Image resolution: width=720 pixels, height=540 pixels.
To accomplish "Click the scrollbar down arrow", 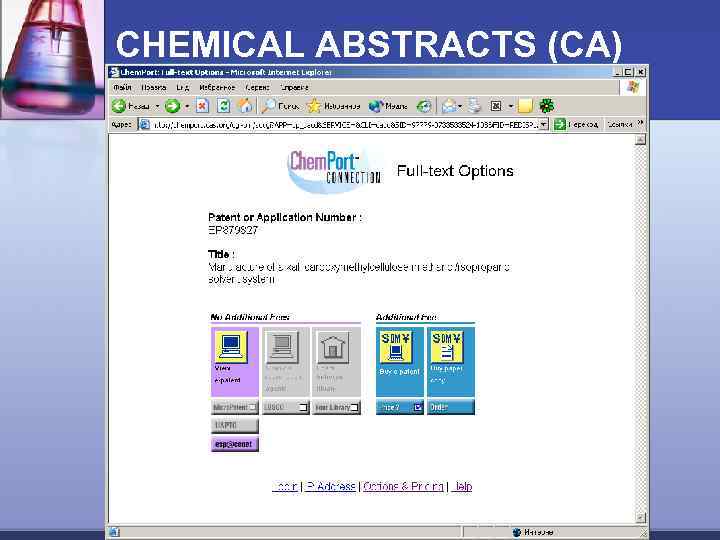I will 641,518.
